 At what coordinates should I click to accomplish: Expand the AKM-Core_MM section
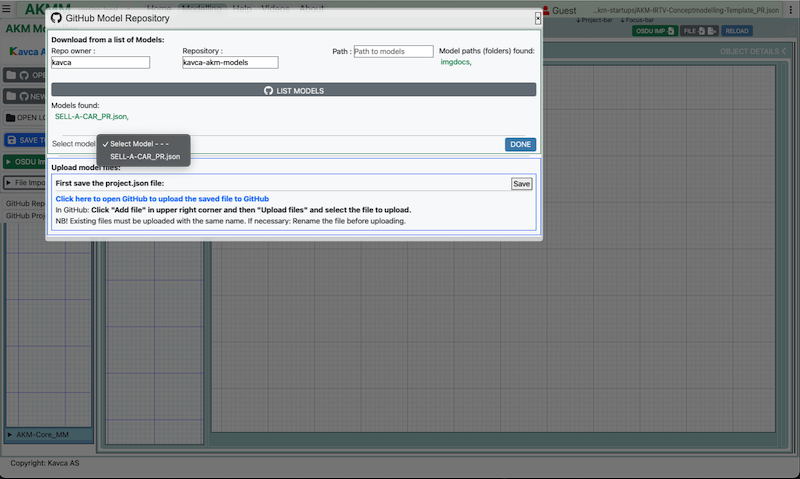point(9,435)
